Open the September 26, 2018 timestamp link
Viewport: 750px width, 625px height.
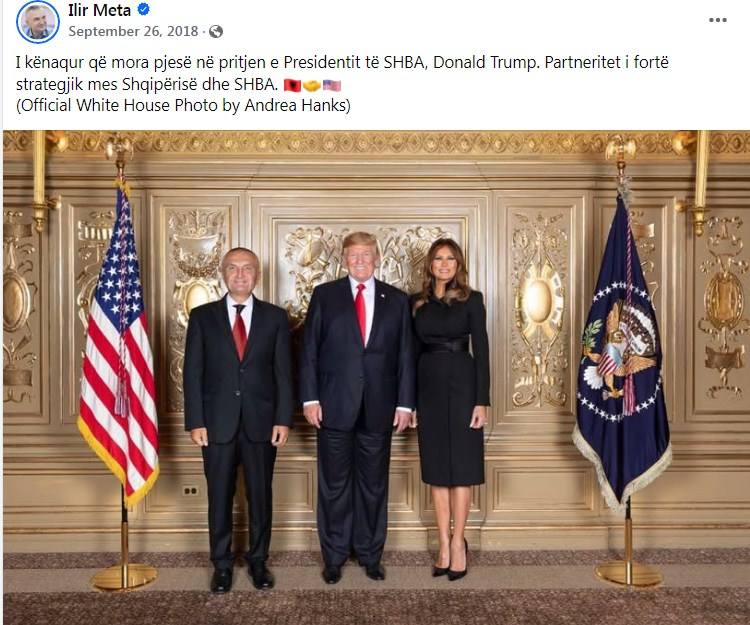click(133, 32)
